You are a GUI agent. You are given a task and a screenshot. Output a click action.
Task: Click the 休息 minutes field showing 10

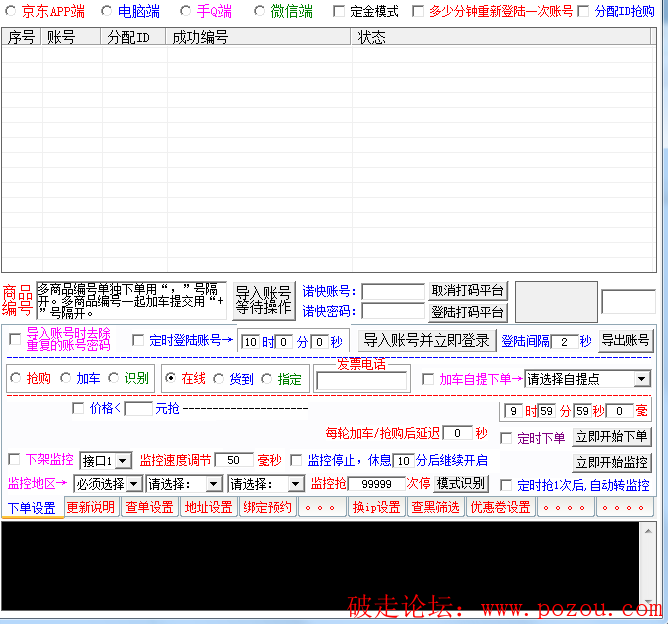[403, 461]
